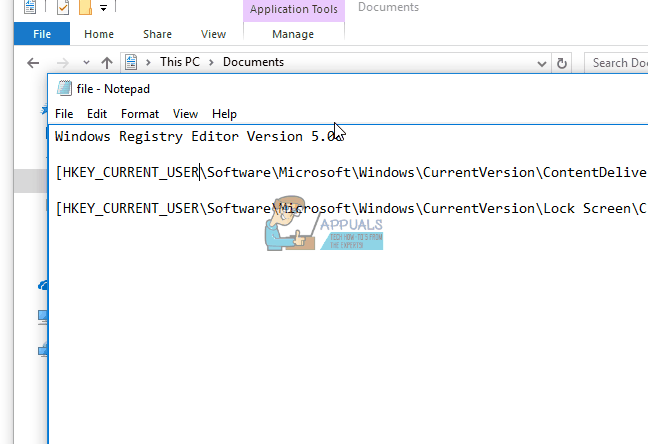Refresh the Documents folder view
648x444 pixels.
(562, 63)
